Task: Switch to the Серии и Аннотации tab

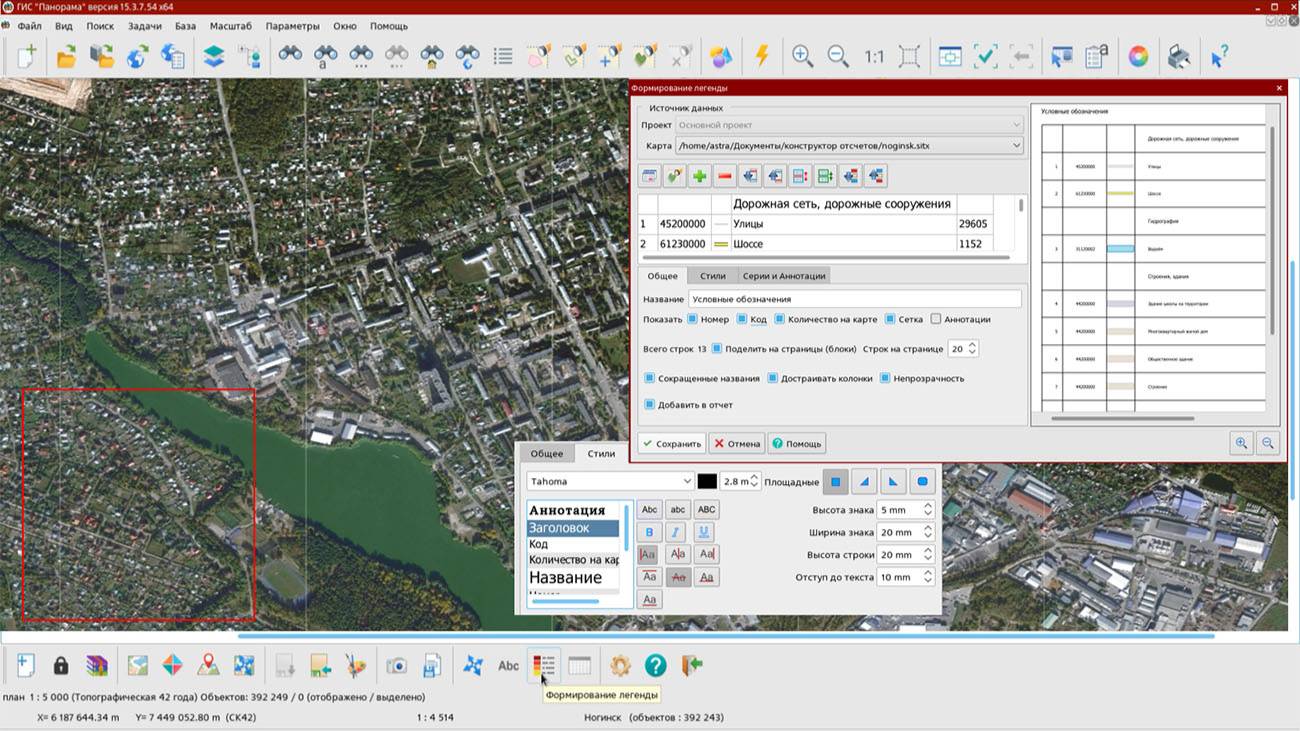Action: (x=783, y=275)
